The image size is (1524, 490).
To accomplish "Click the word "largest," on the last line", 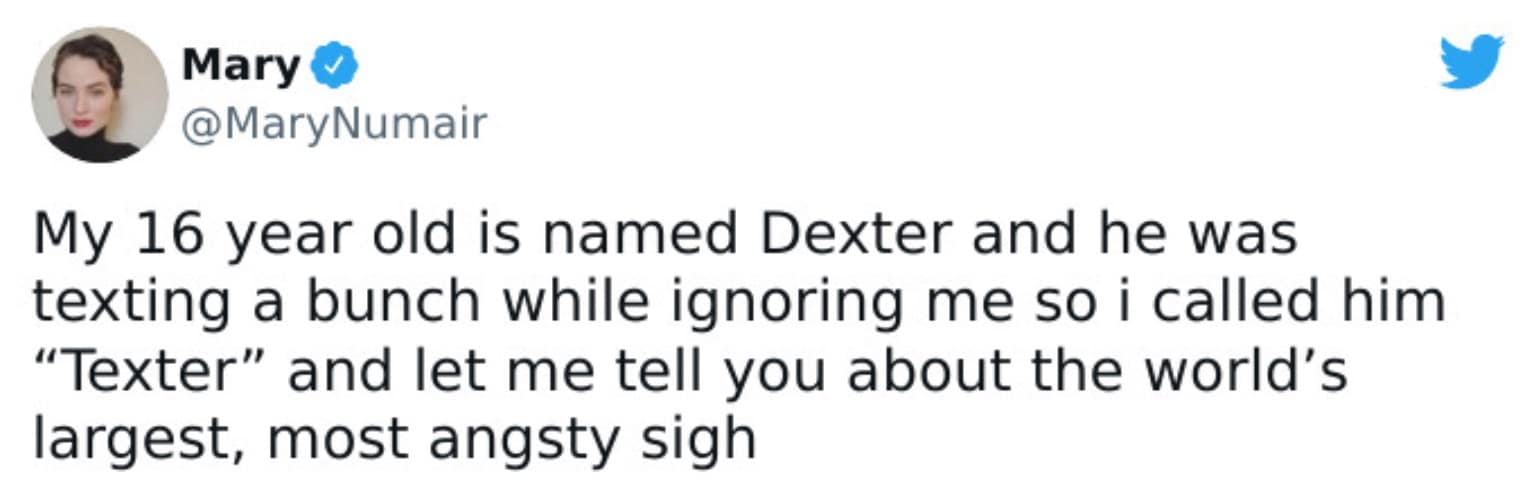I will point(135,439).
